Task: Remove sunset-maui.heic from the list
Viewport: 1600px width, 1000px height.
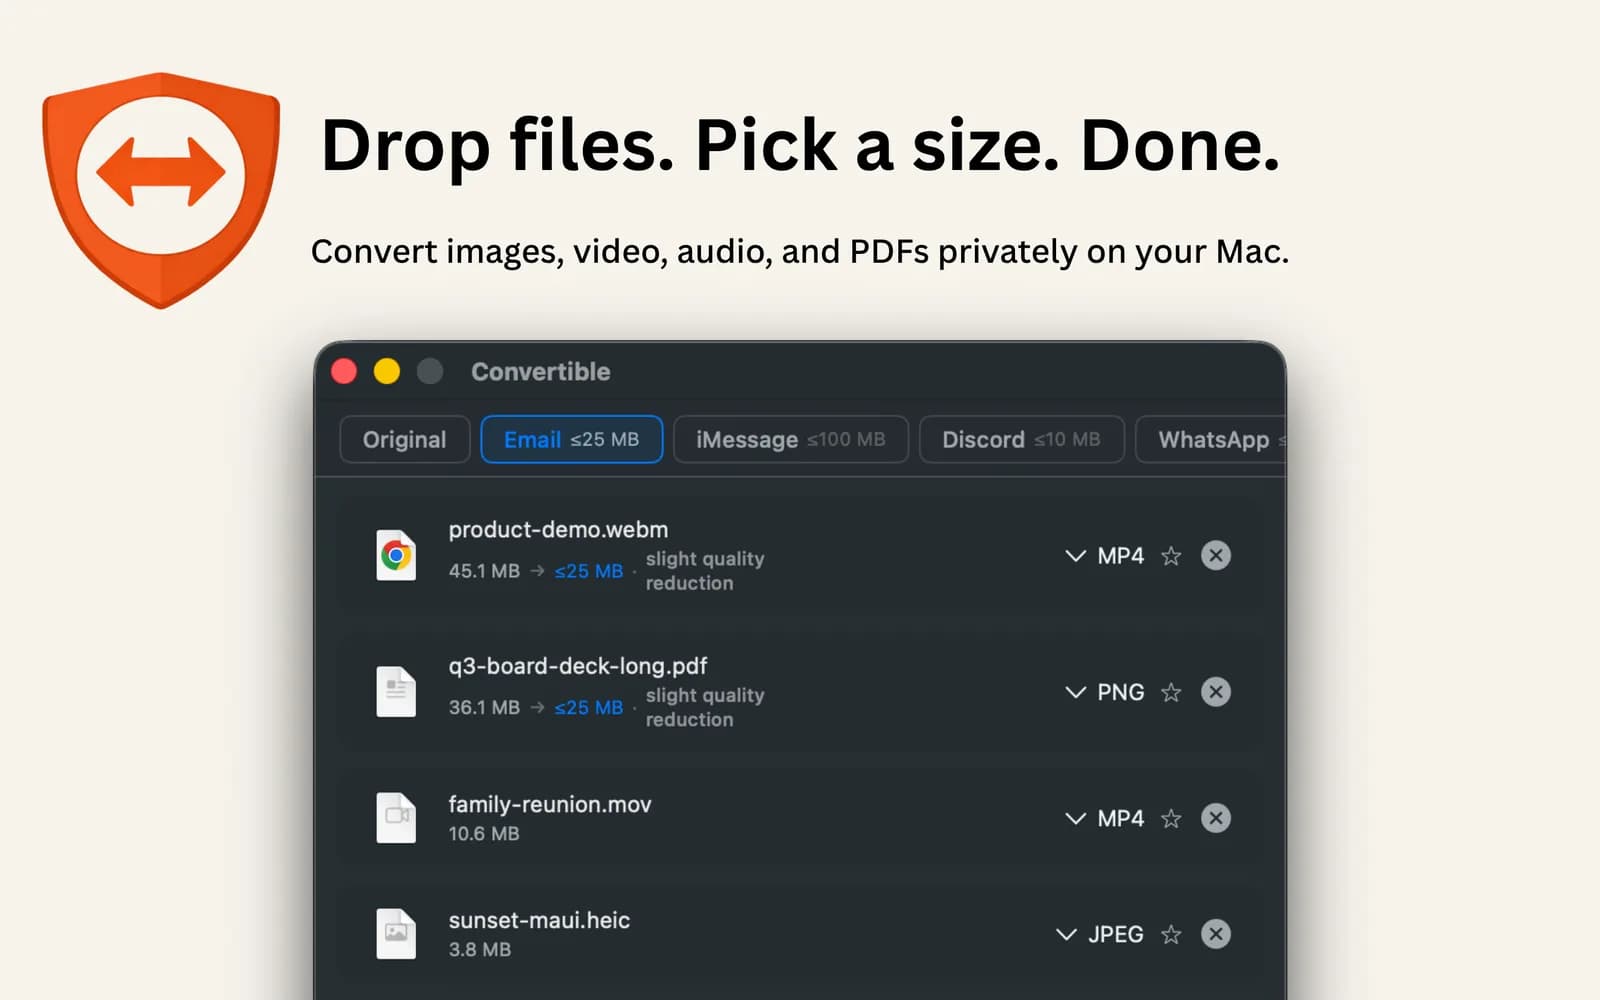Action: pos(1216,934)
